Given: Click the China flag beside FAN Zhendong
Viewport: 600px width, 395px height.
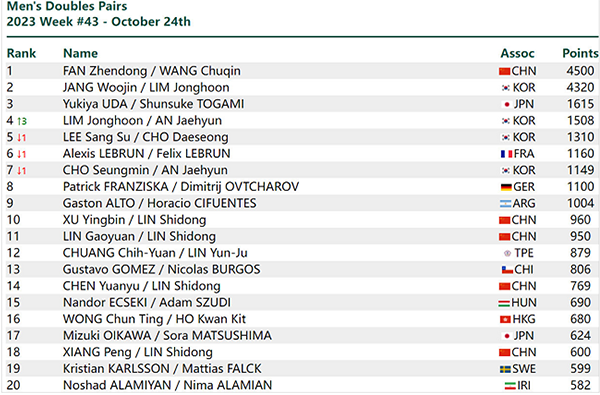Looking at the screenshot, I should [505, 72].
